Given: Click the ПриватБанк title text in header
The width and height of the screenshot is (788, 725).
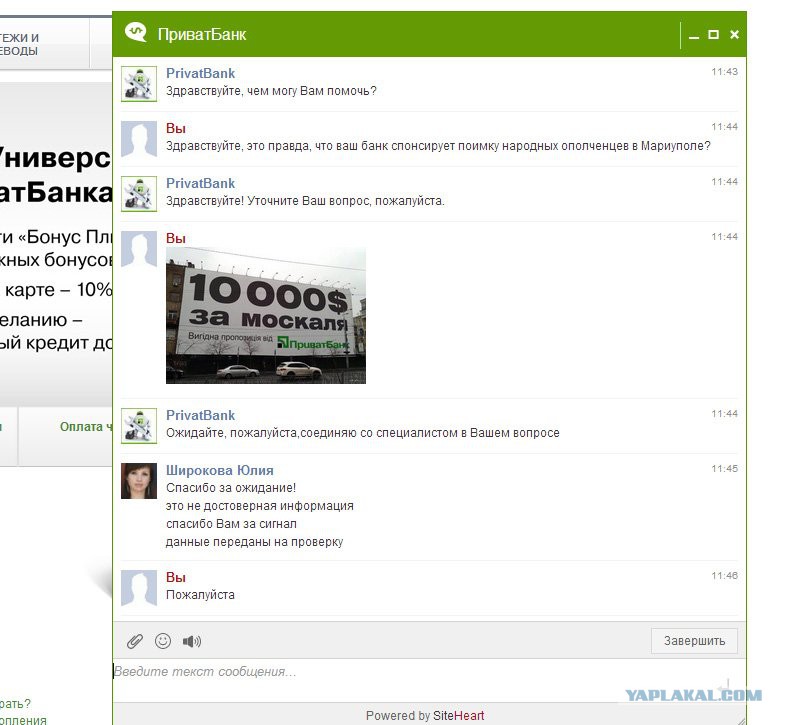Looking at the screenshot, I should tap(202, 34).
